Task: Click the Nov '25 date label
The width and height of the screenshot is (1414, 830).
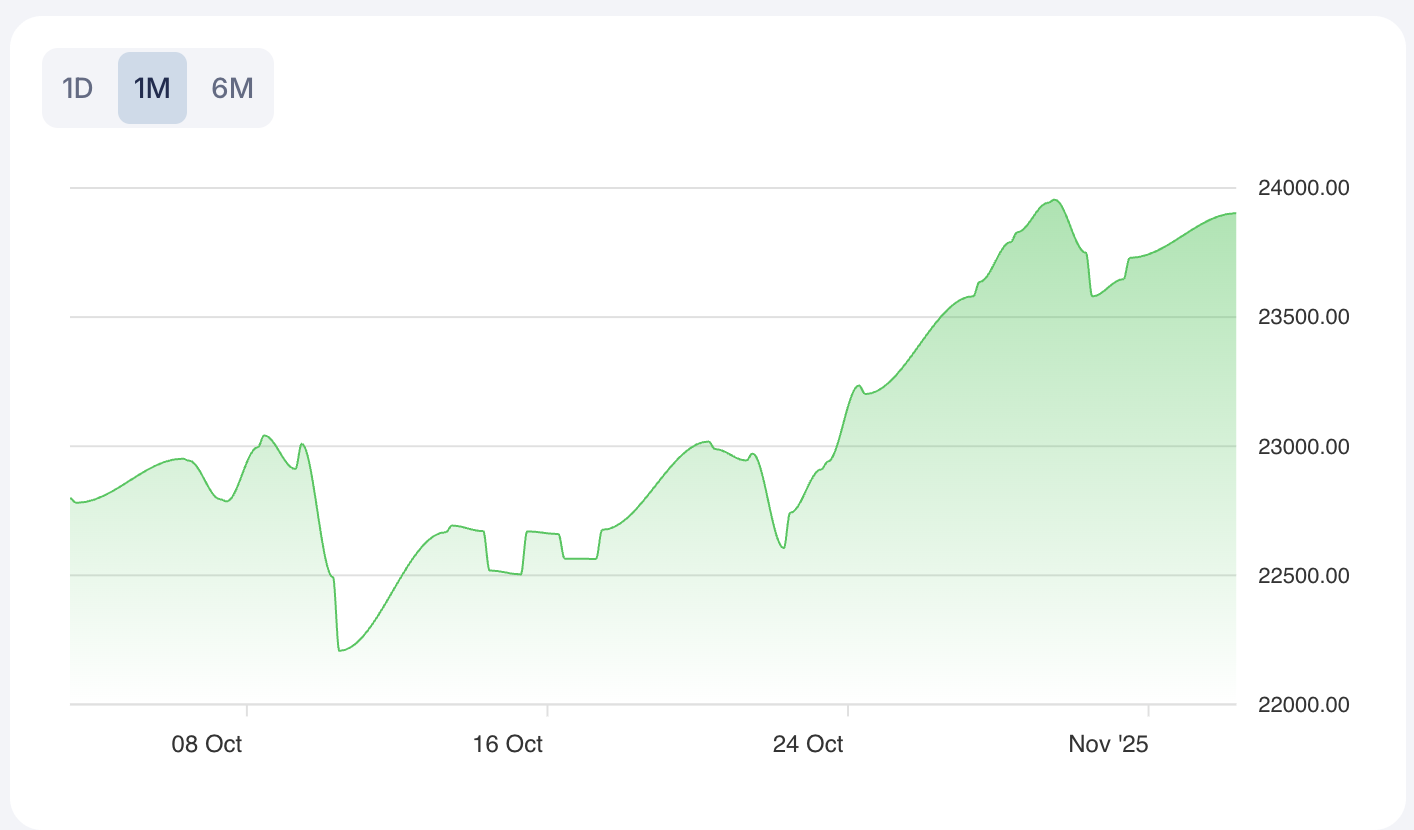Action: pyautogui.click(x=1109, y=744)
